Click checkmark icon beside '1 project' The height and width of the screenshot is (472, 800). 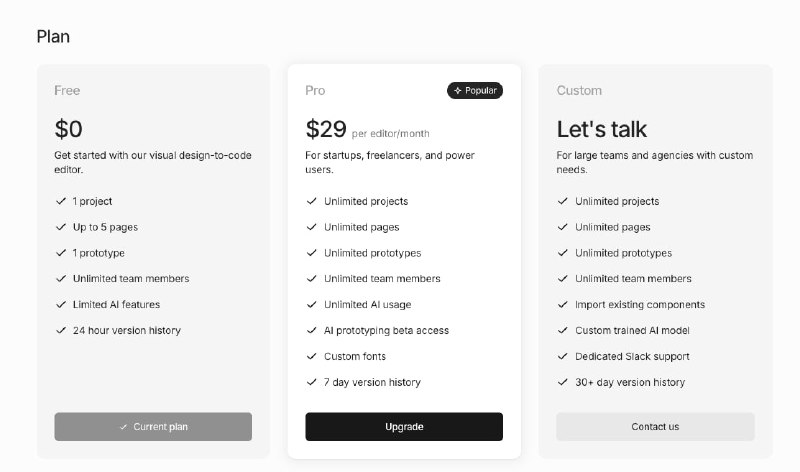pos(61,201)
